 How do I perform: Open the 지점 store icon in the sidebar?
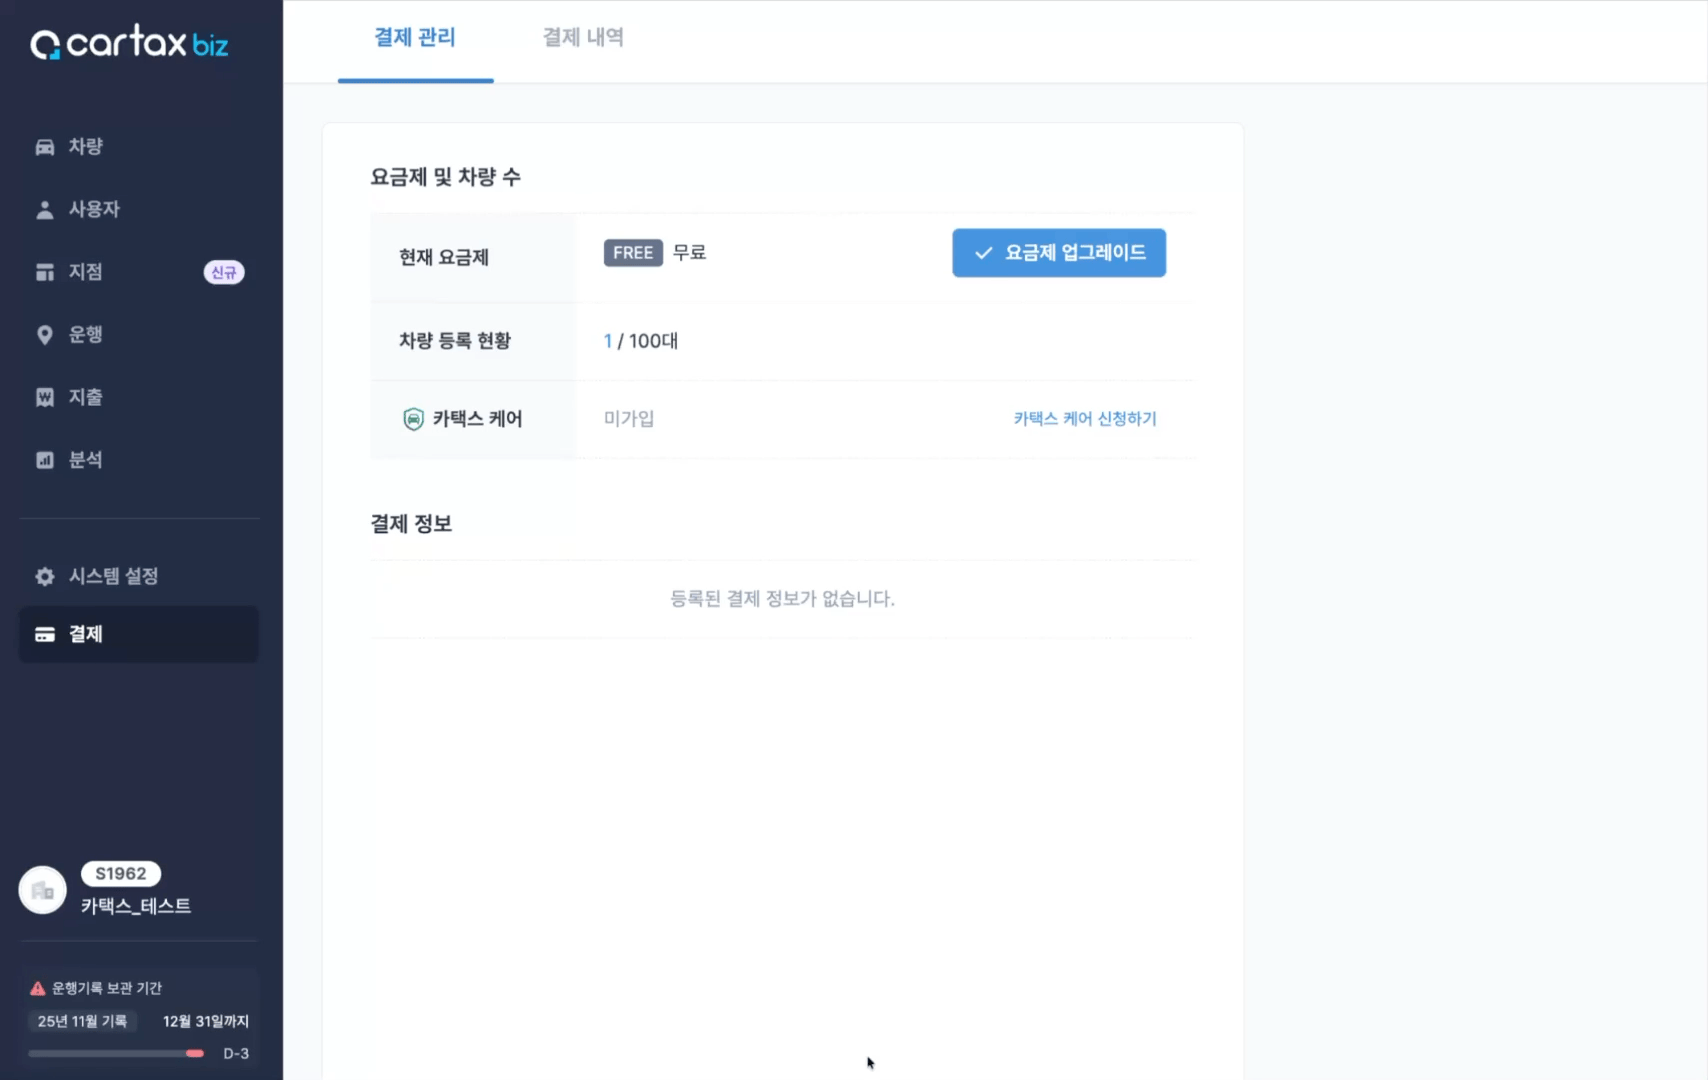tap(45, 272)
